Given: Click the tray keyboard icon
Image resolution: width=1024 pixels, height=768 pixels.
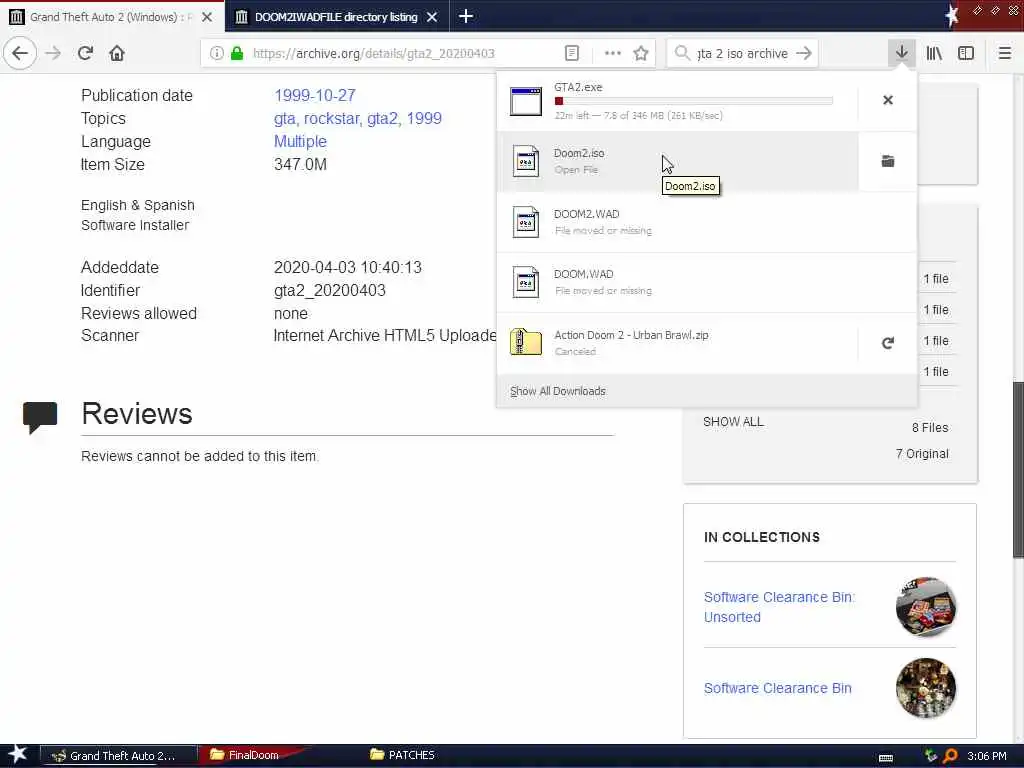Looking at the screenshot, I should 886,758.
